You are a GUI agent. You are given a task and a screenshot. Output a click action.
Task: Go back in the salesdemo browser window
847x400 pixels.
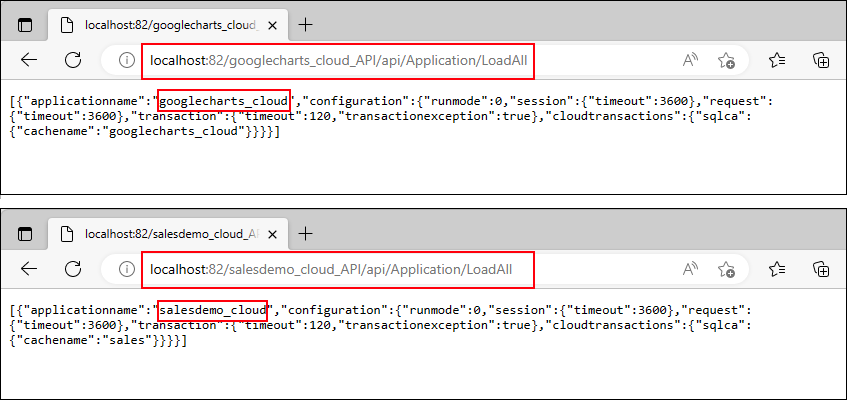coord(29,269)
